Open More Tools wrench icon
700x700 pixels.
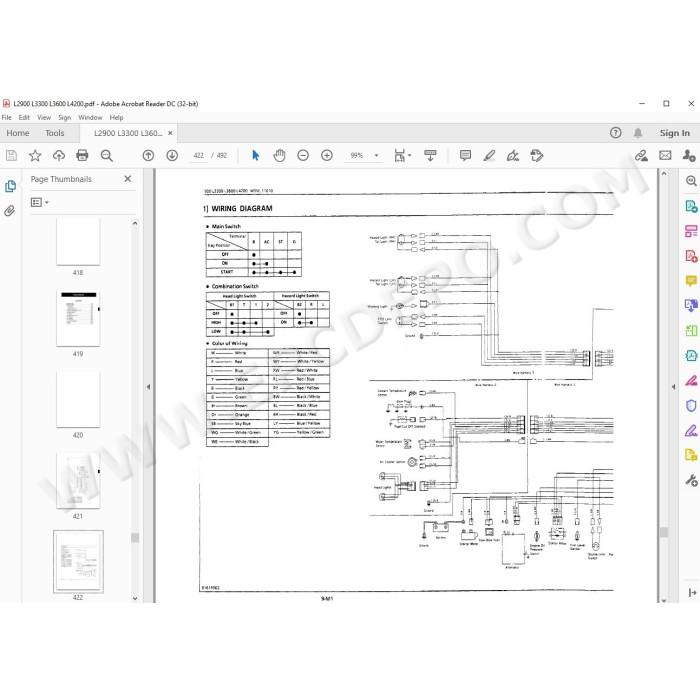(691, 480)
